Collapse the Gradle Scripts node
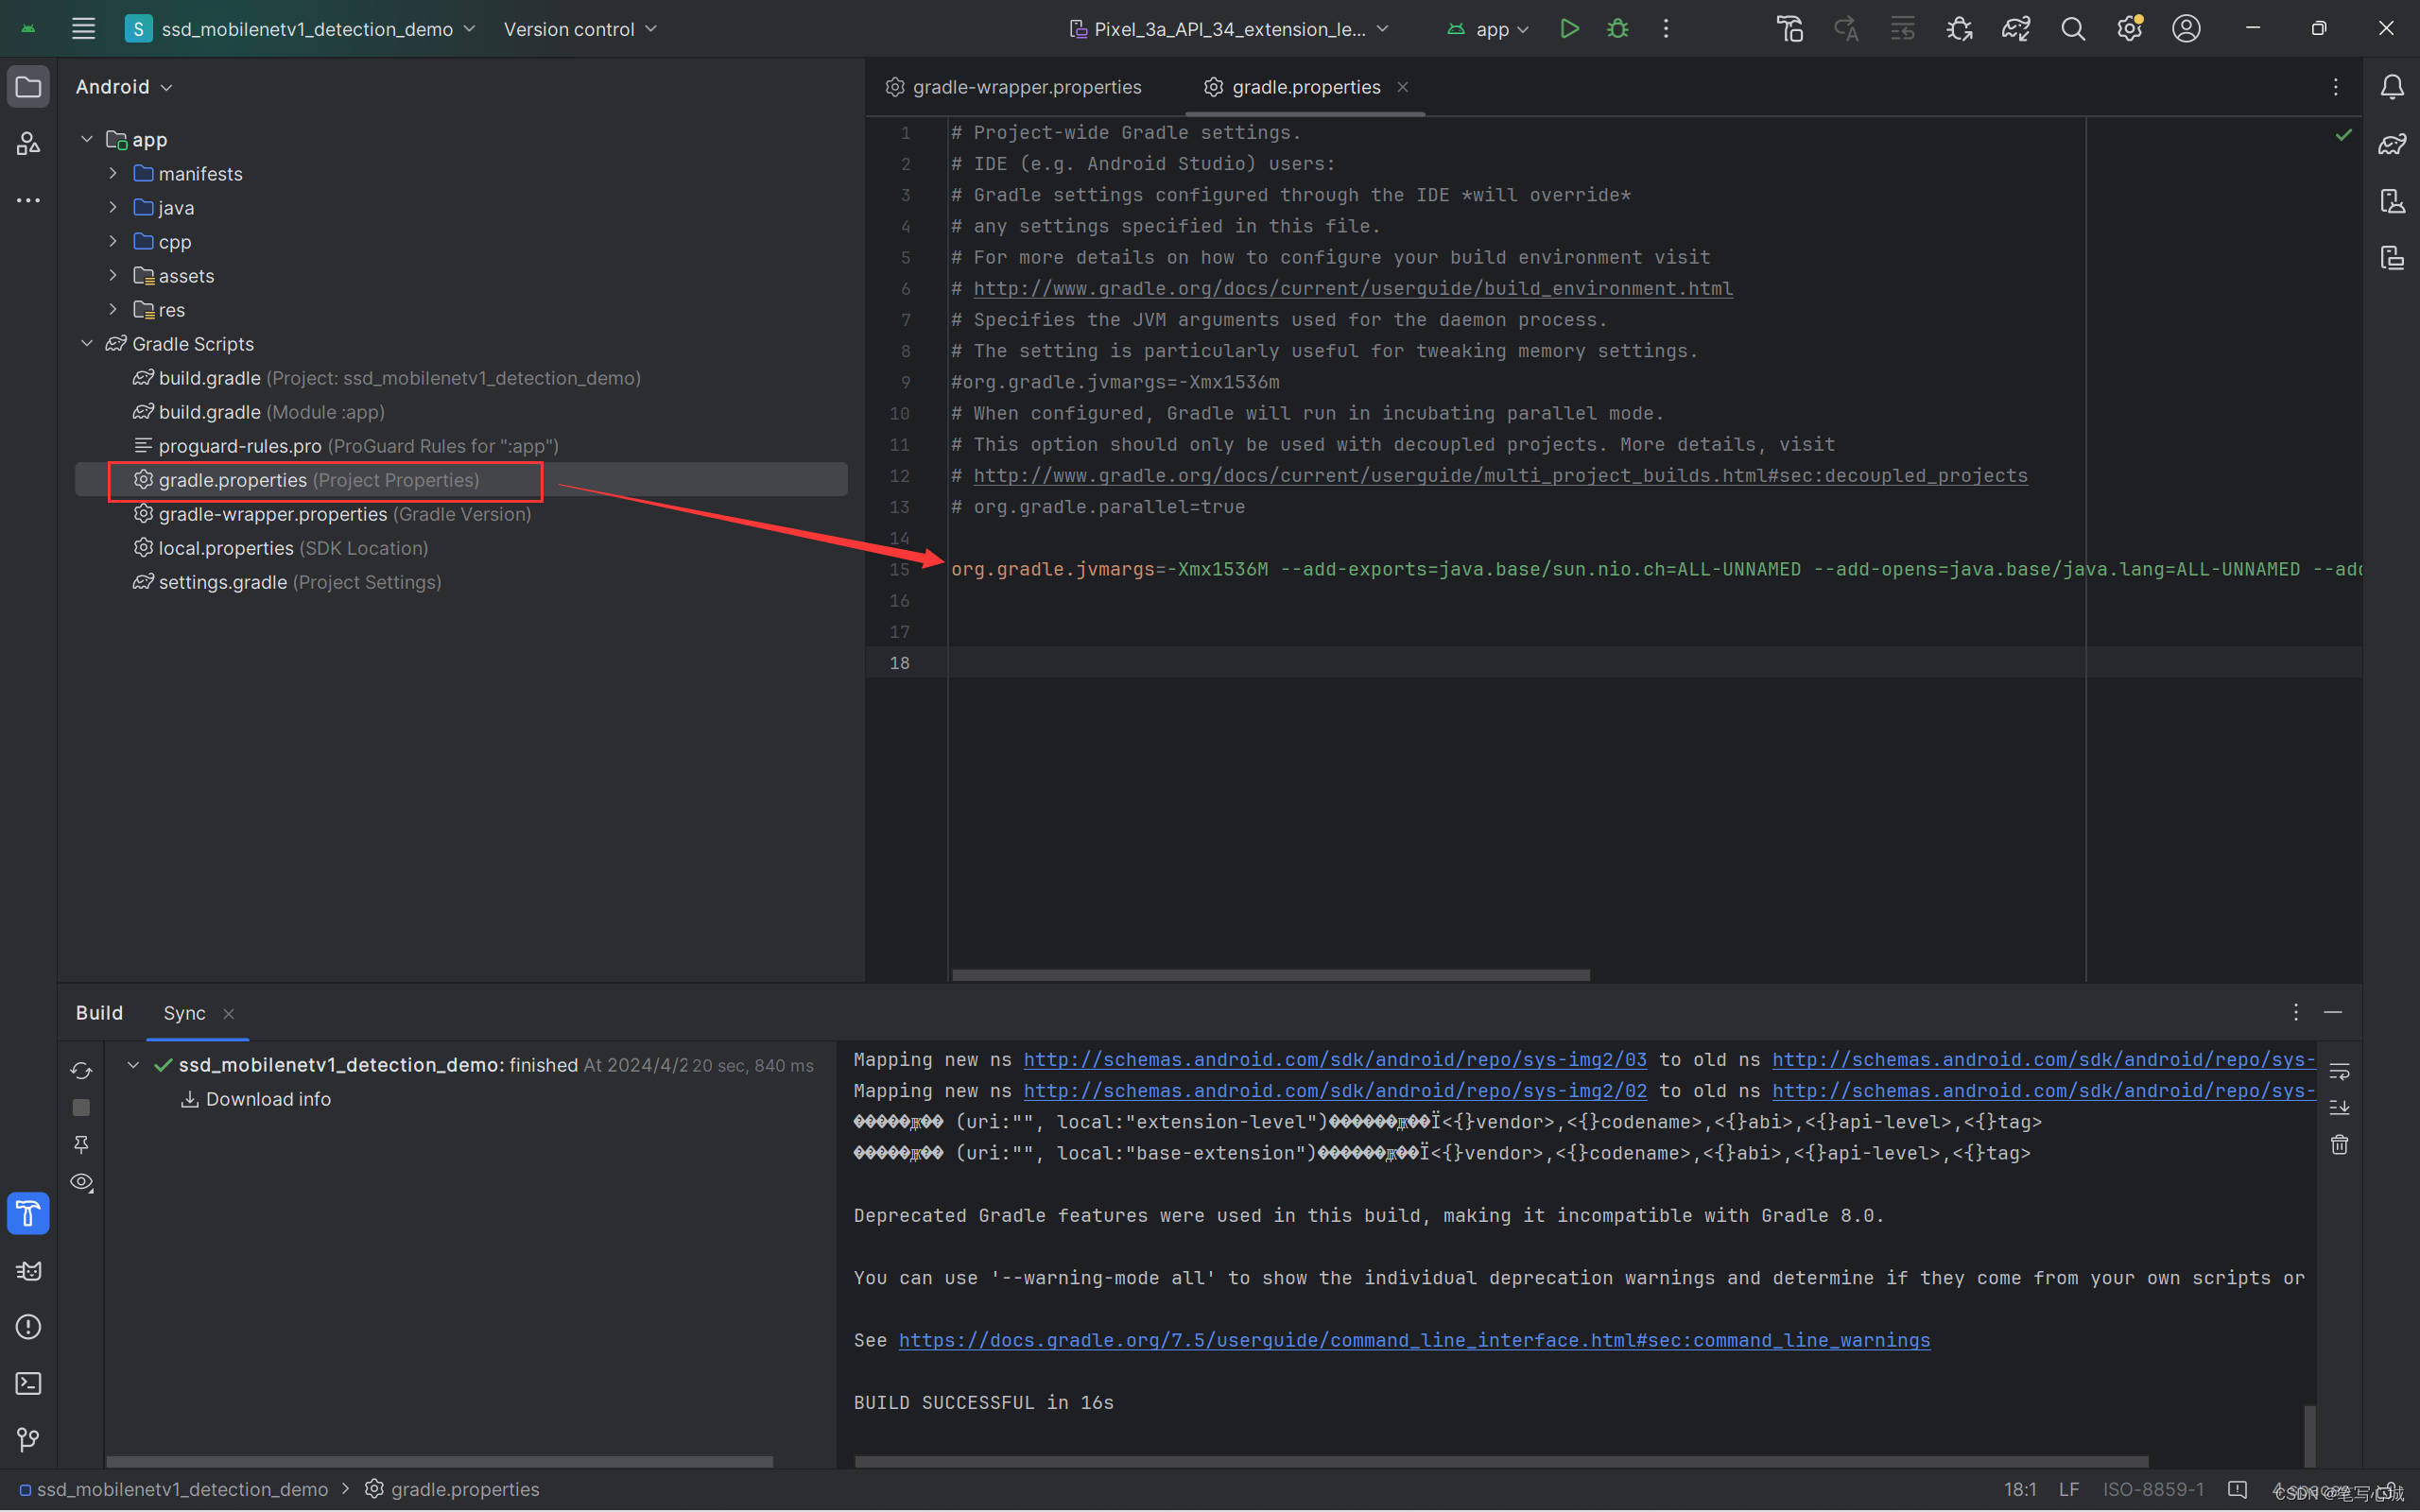 (x=87, y=344)
